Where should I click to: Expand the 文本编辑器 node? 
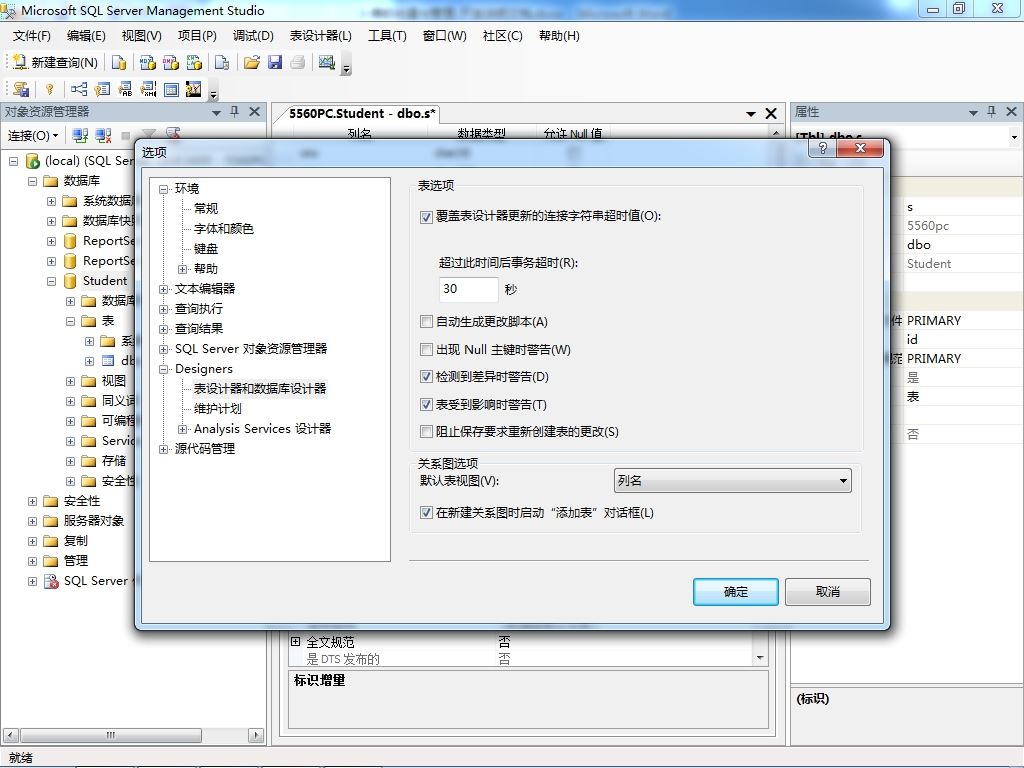(163, 289)
